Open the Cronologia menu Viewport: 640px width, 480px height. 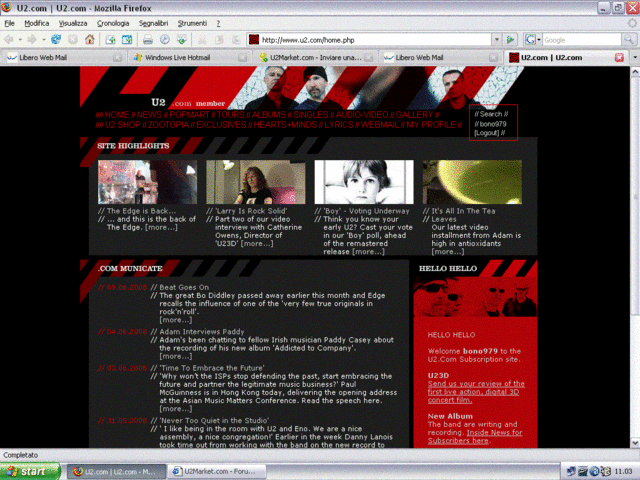(x=113, y=23)
